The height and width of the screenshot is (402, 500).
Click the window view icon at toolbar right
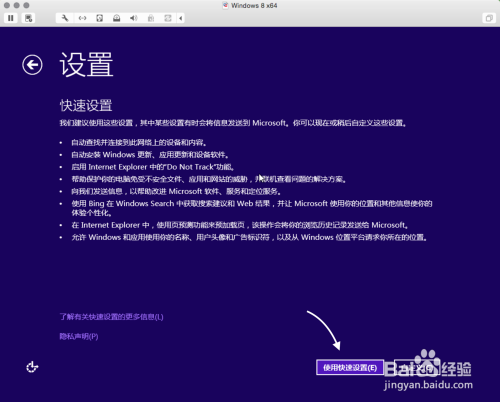coord(489,18)
